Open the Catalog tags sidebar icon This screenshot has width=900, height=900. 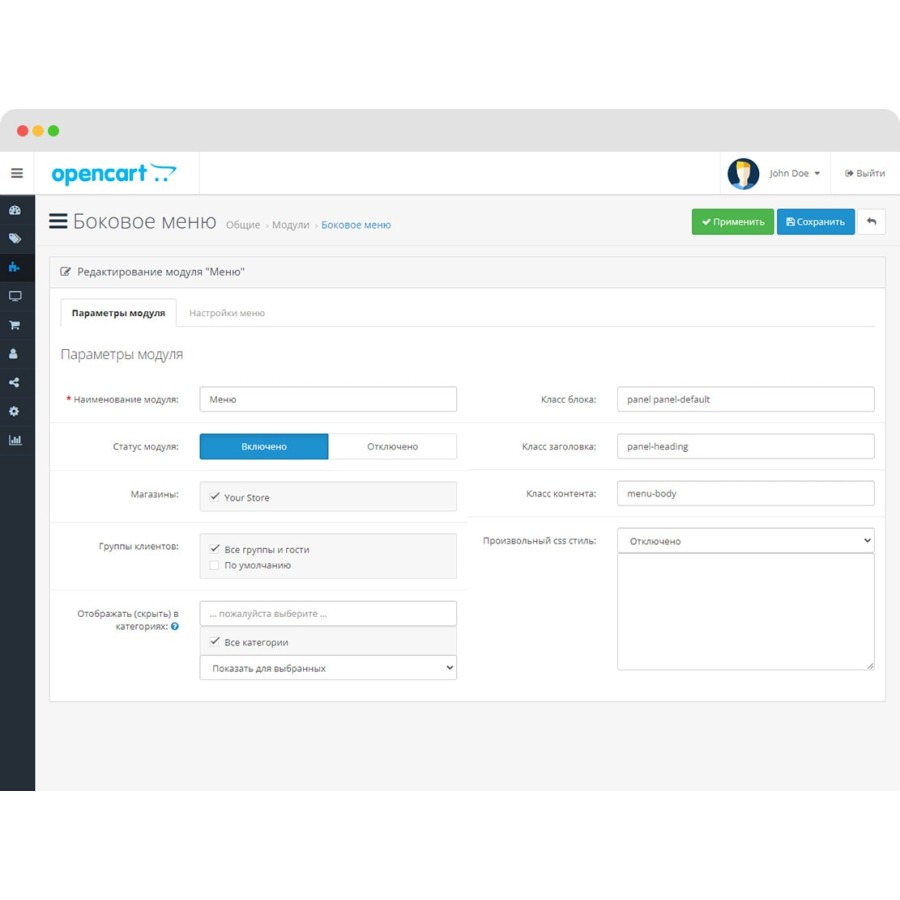click(x=15, y=238)
